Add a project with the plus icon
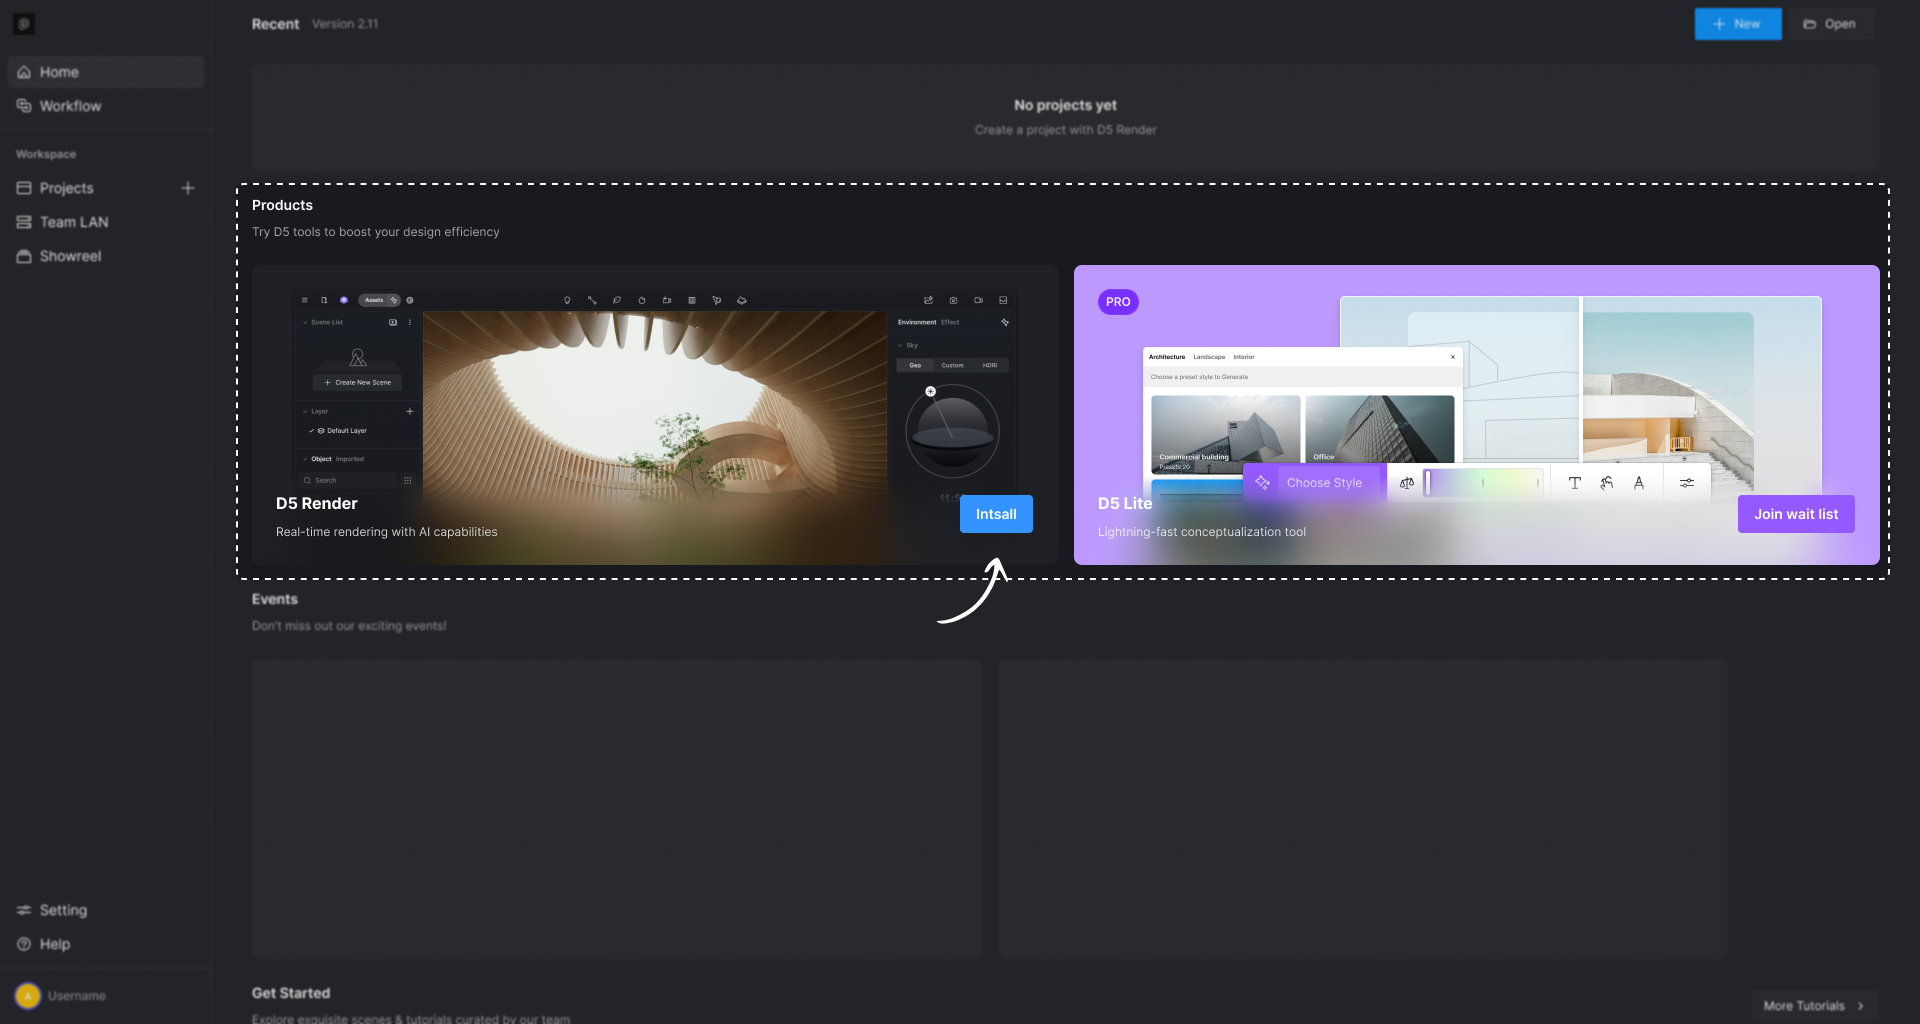 pos(187,188)
